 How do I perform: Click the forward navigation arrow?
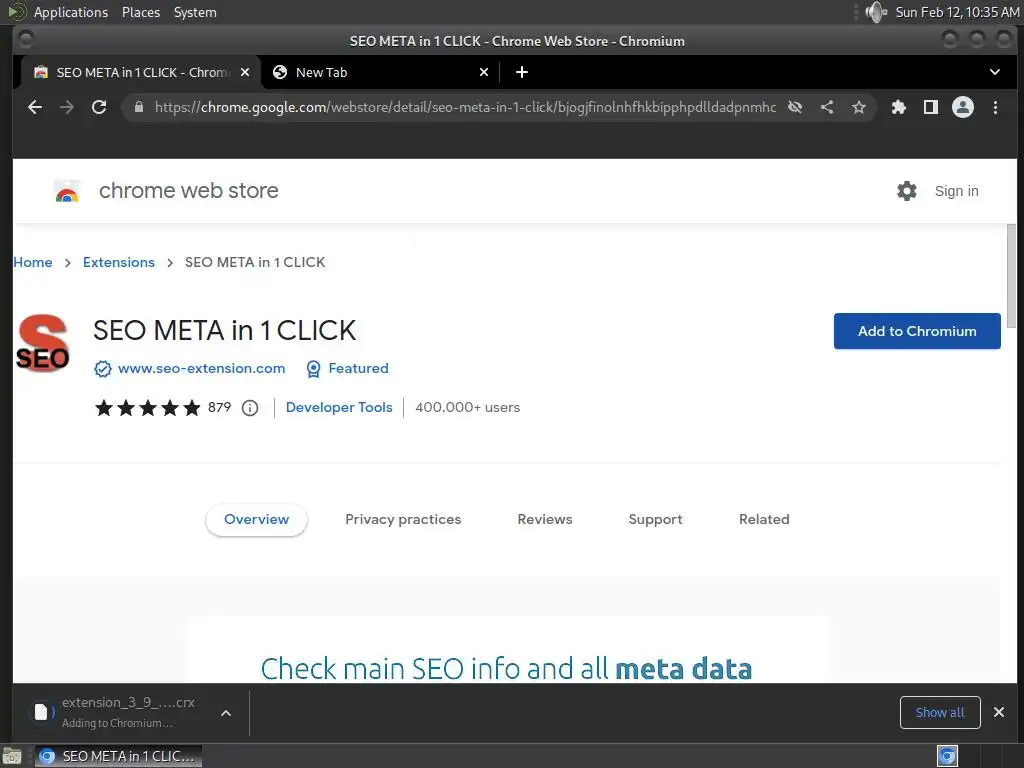coord(67,107)
